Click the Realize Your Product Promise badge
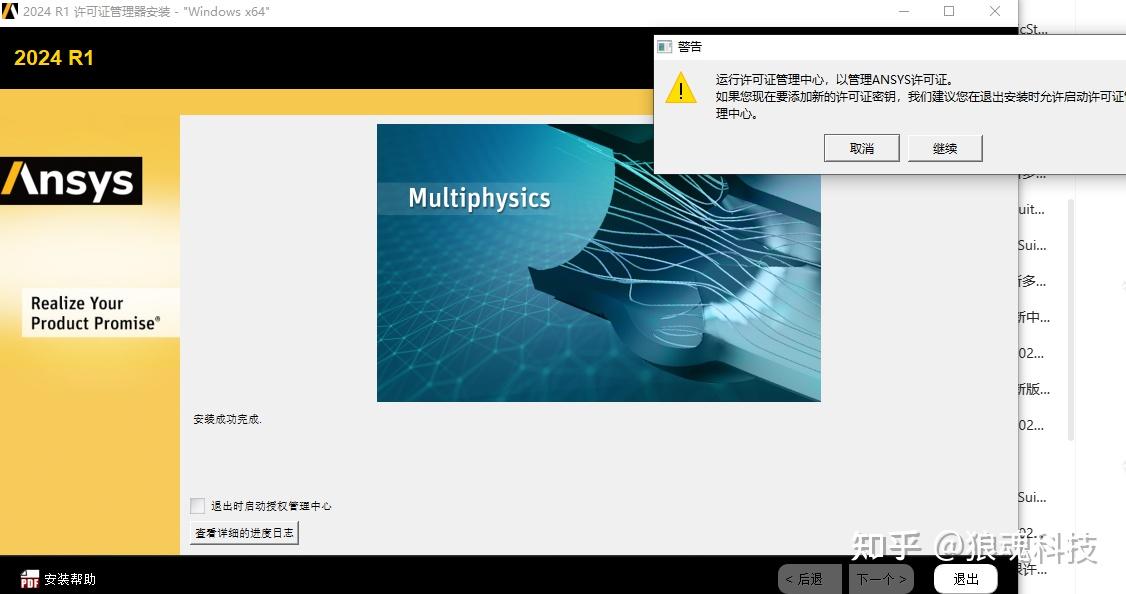This screenshot has height=594, width=1126. coord(100,312)
